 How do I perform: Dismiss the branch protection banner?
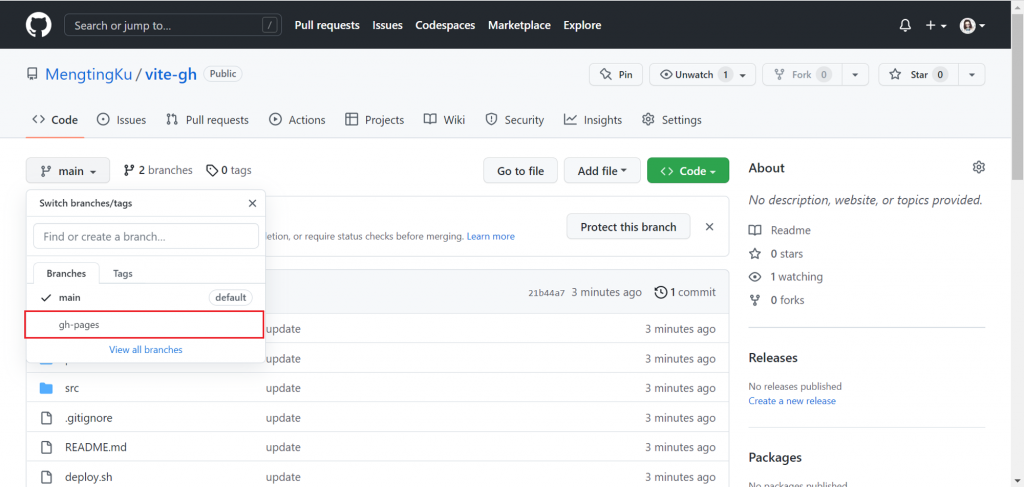coord(710,227)
